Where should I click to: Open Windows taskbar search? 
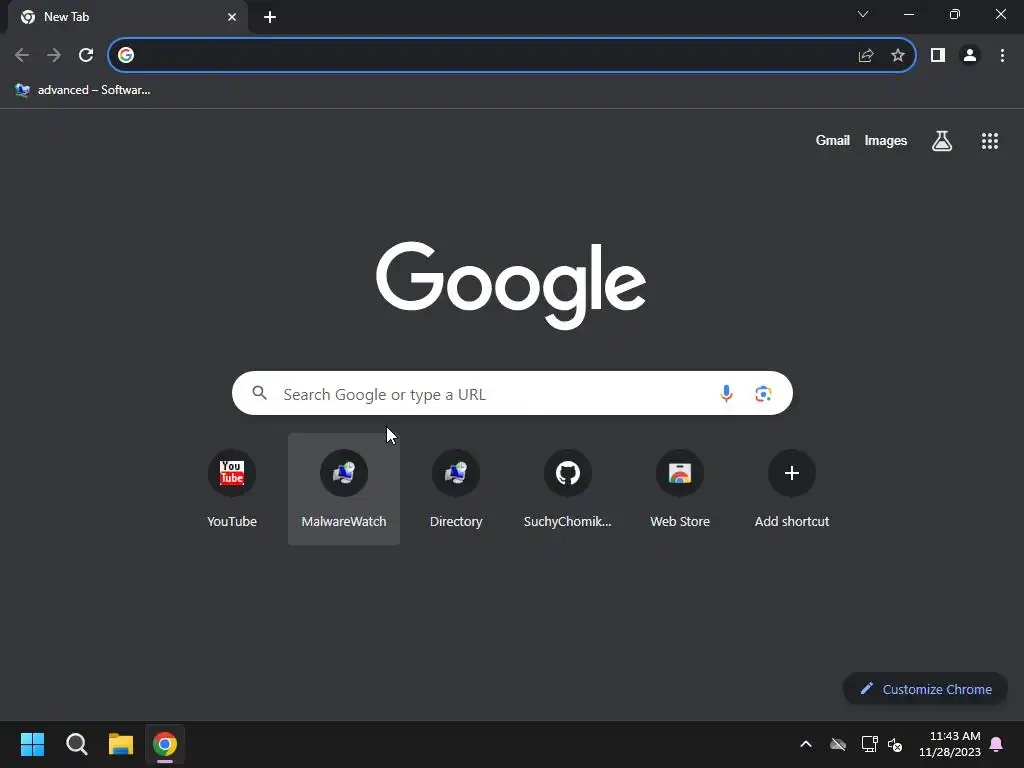[x=76, y=744]
